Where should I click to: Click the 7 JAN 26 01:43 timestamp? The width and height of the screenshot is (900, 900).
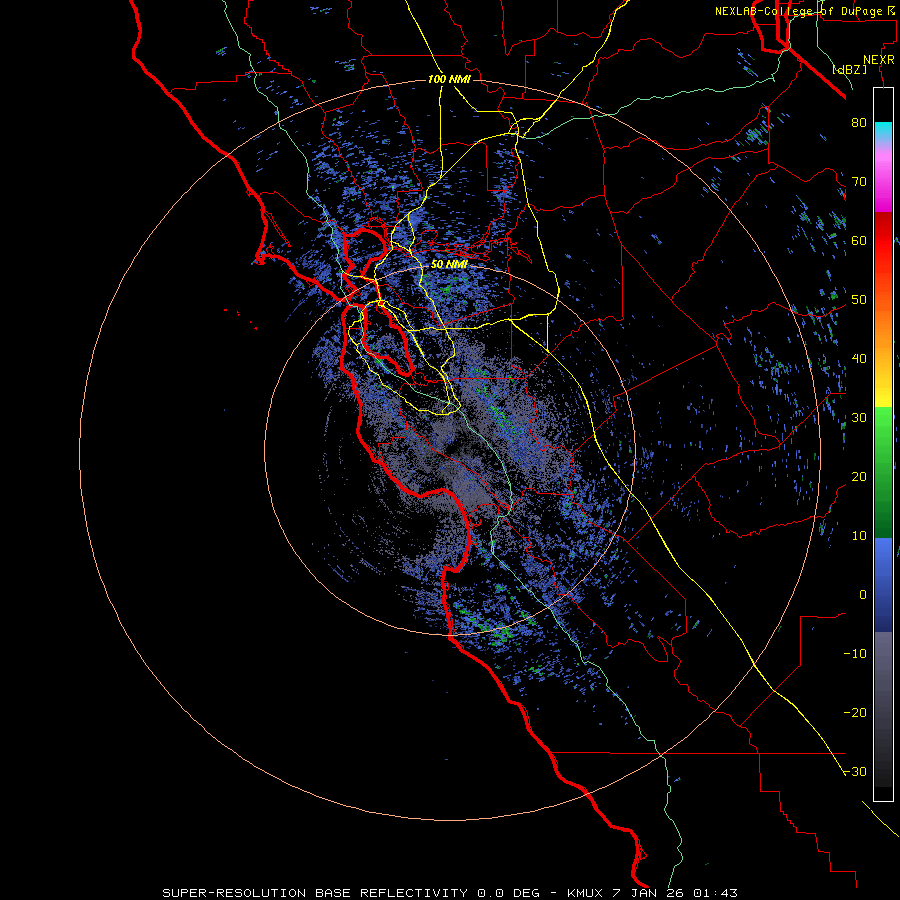(677, 893)
